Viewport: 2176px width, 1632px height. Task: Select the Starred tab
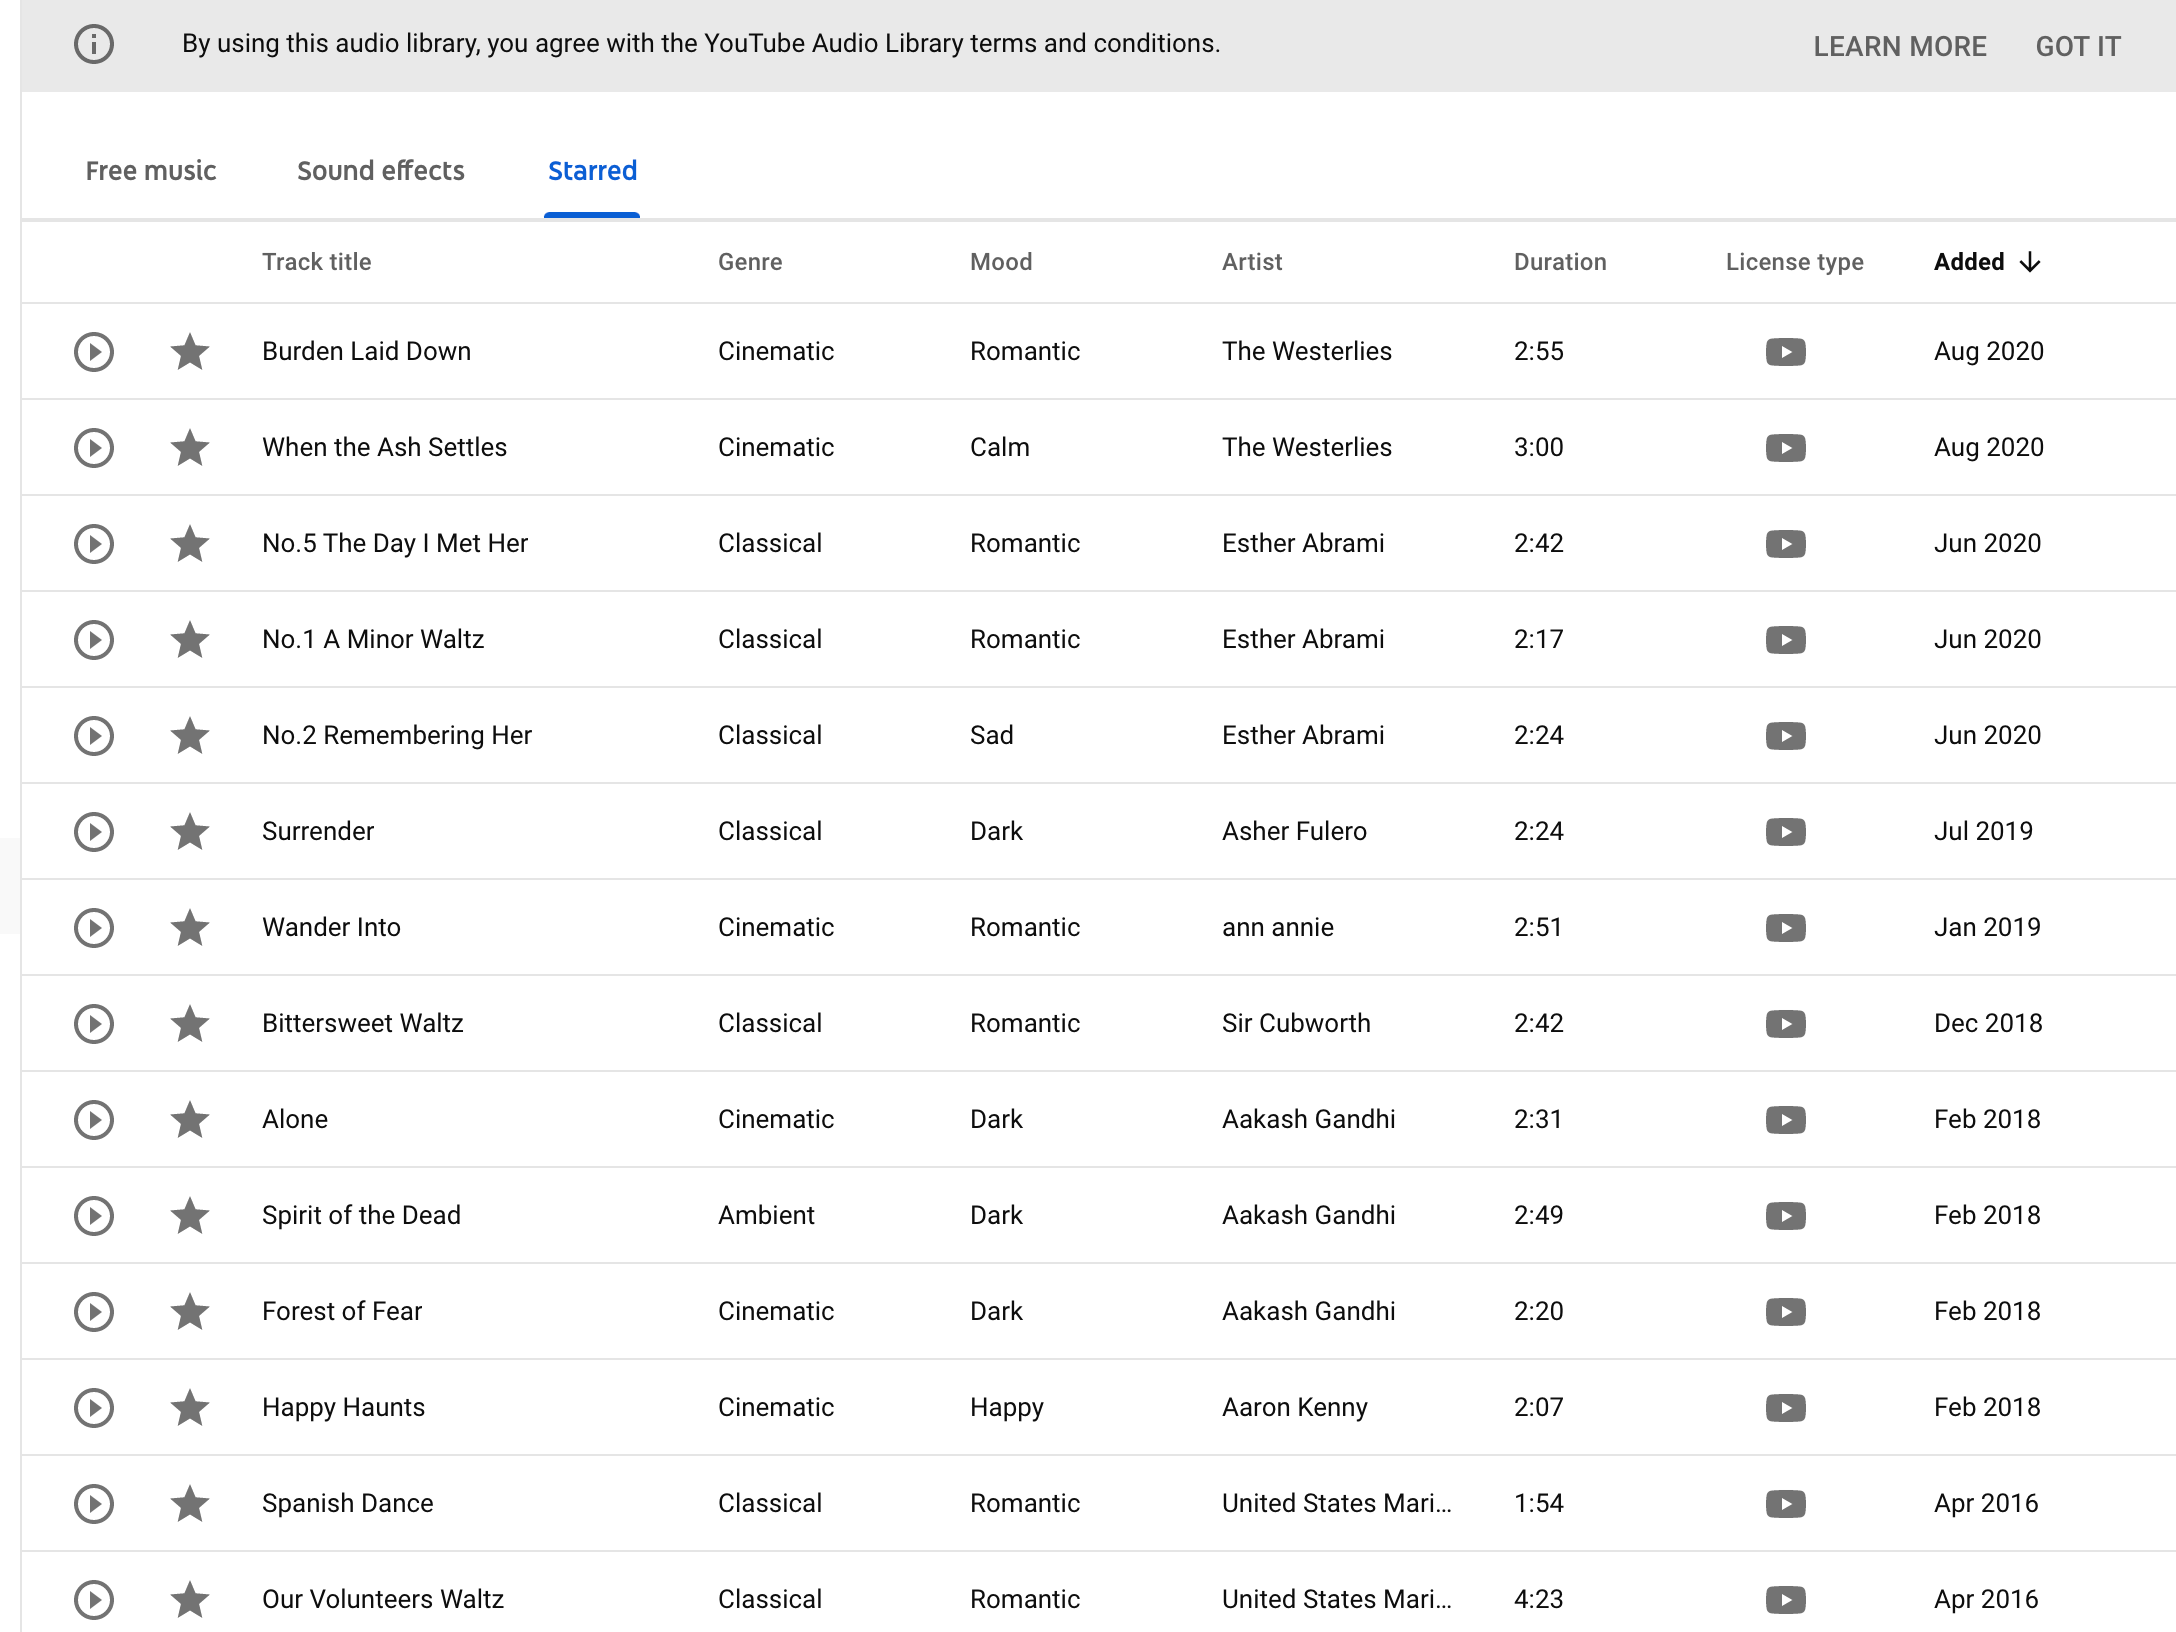pyautogui.click(x=592, y=171)
